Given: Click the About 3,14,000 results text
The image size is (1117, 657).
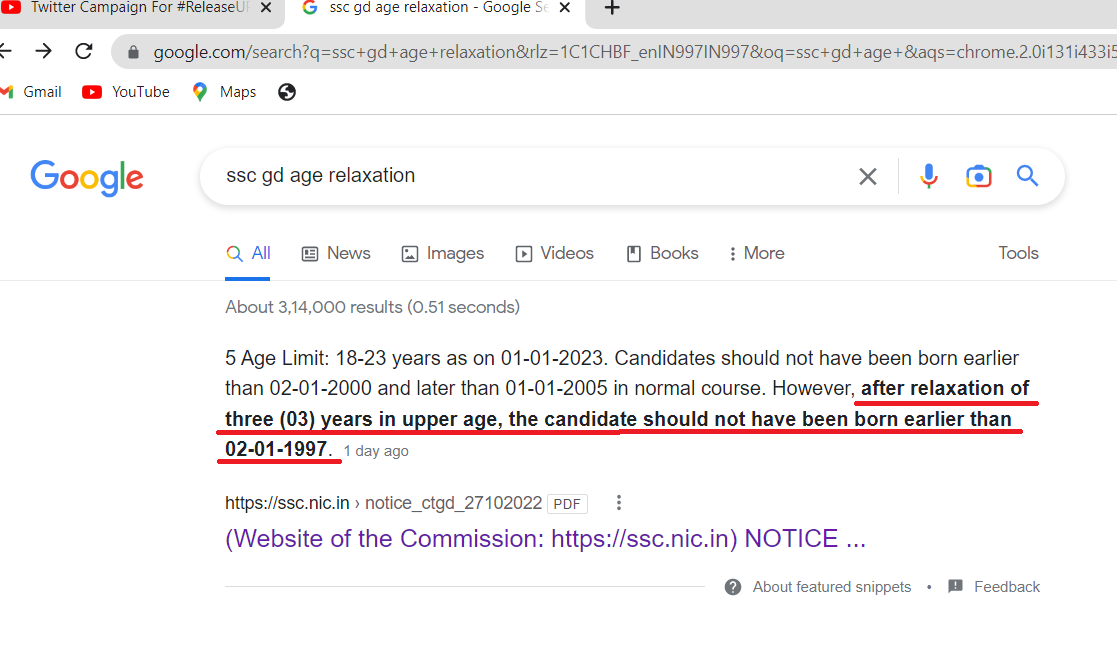Looking at the screenshot, I should [373, 307].
